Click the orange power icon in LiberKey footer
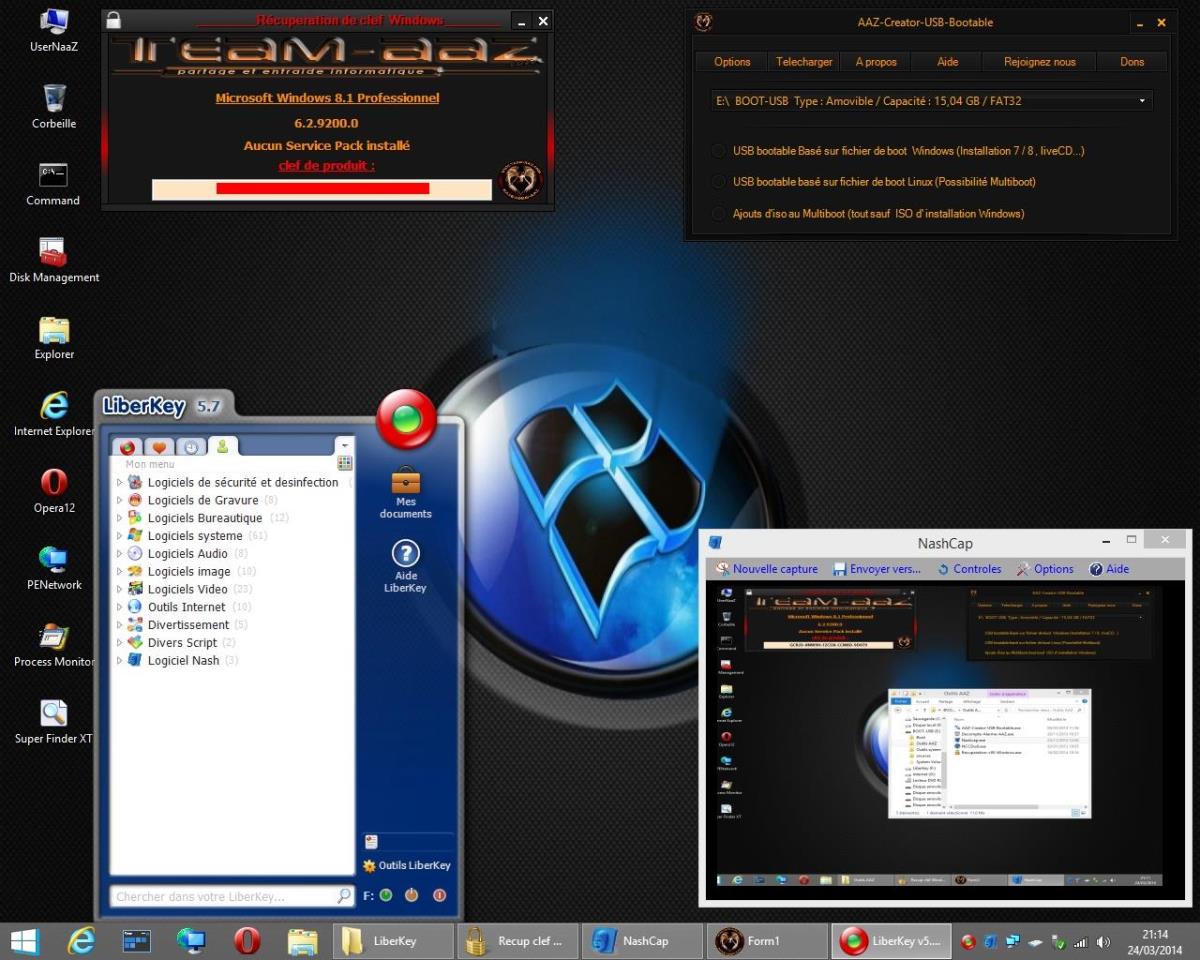Viewport: 1200px width, 960px height. (411, 895)
